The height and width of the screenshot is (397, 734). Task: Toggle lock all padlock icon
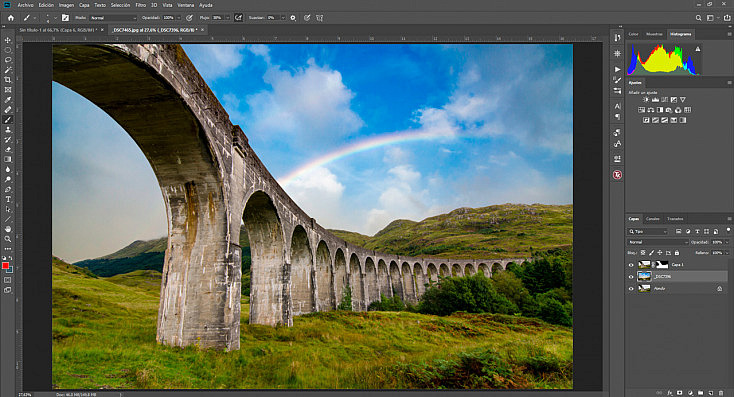[677, 253]
